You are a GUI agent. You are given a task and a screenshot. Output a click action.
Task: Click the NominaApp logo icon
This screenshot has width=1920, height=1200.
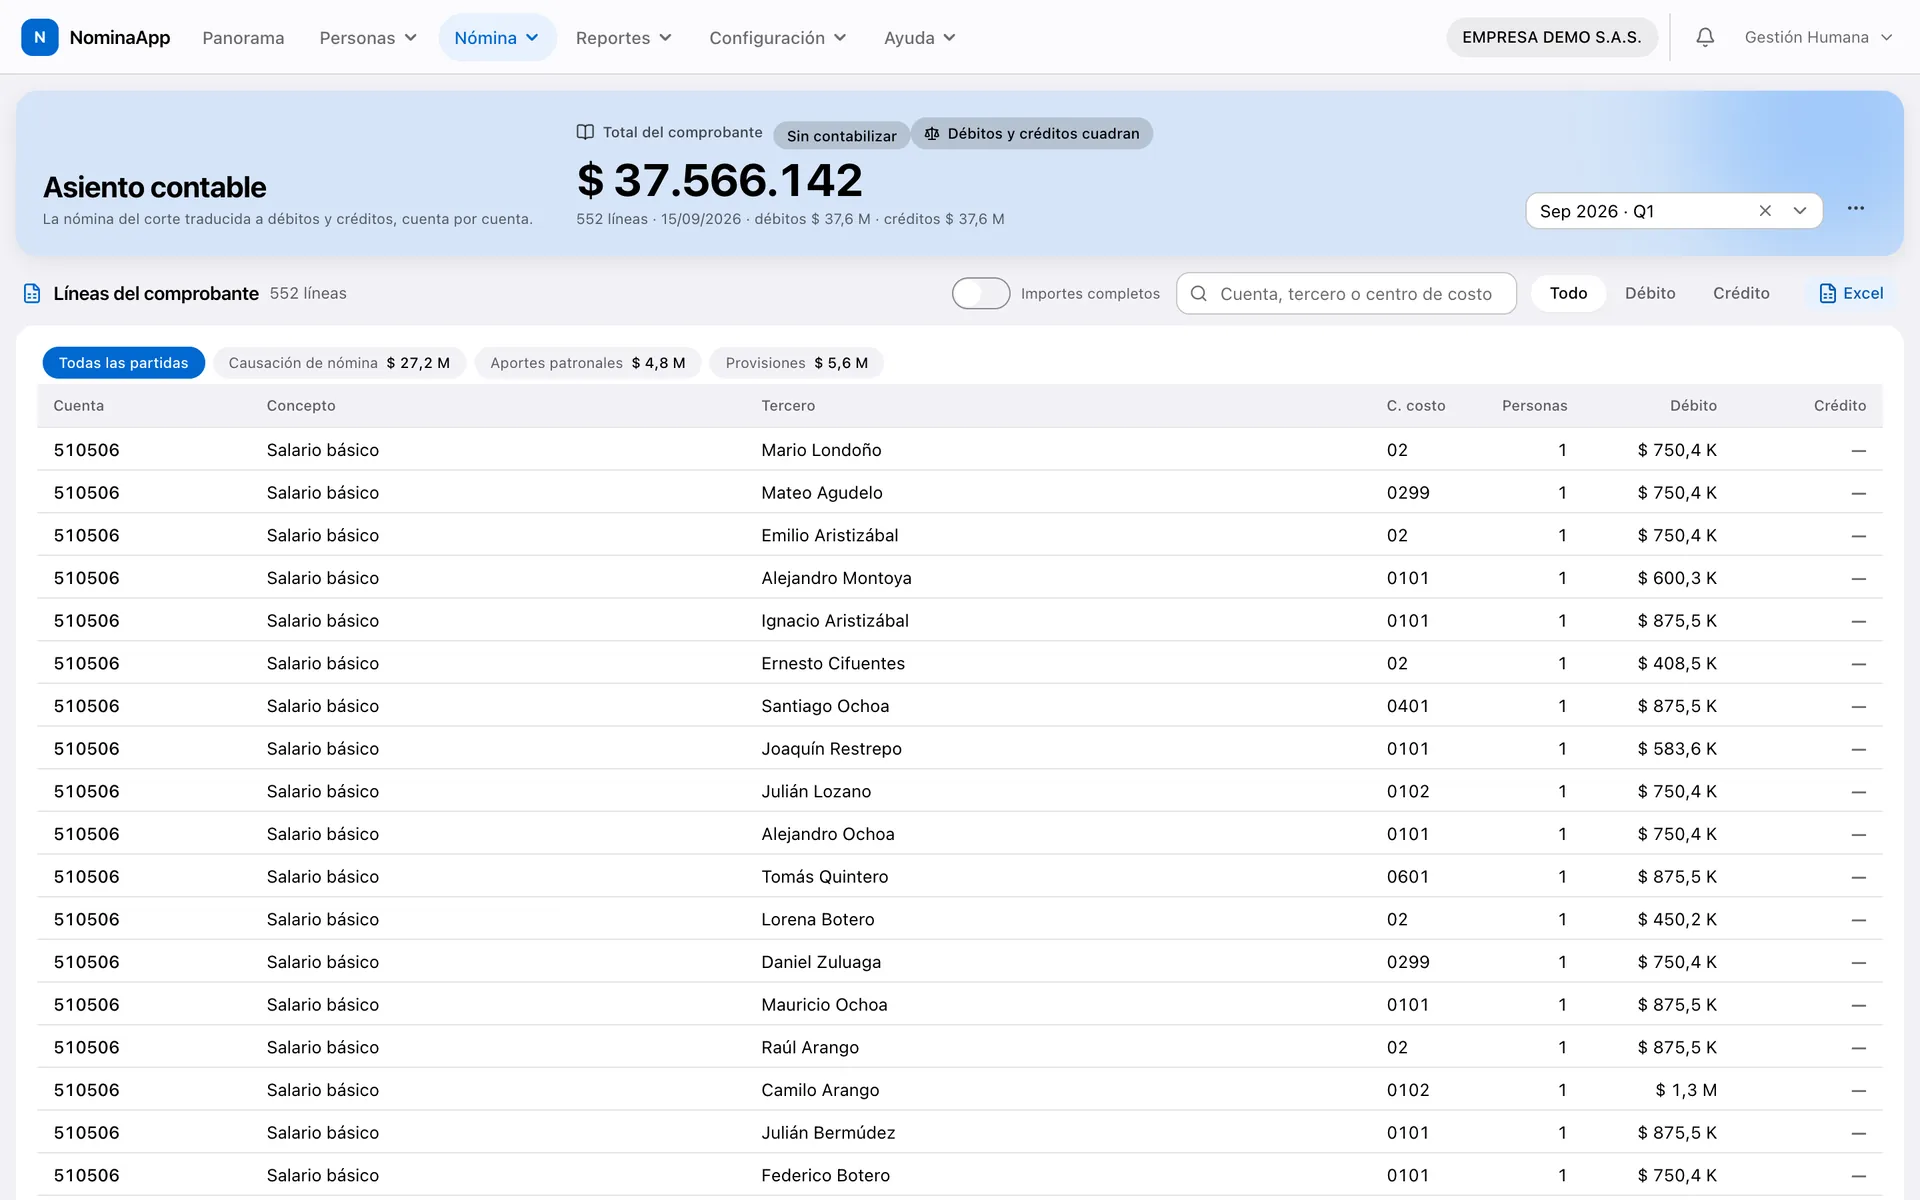click(39, 37)
